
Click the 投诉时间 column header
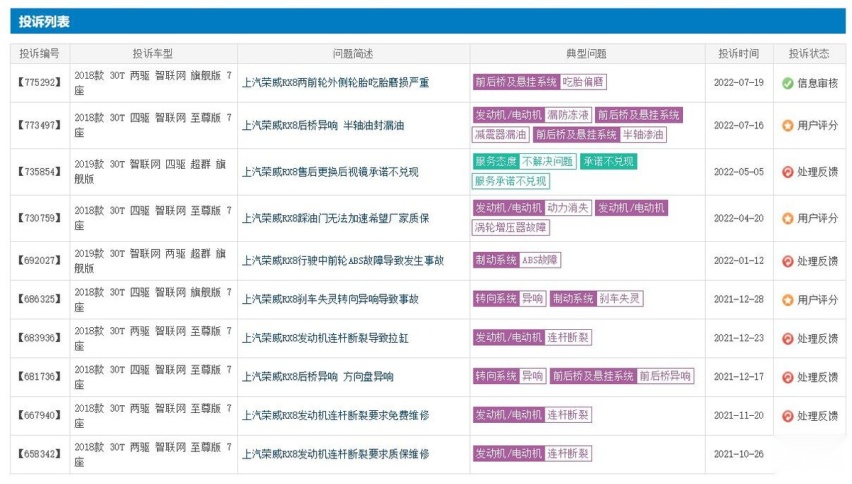(738, 54)
